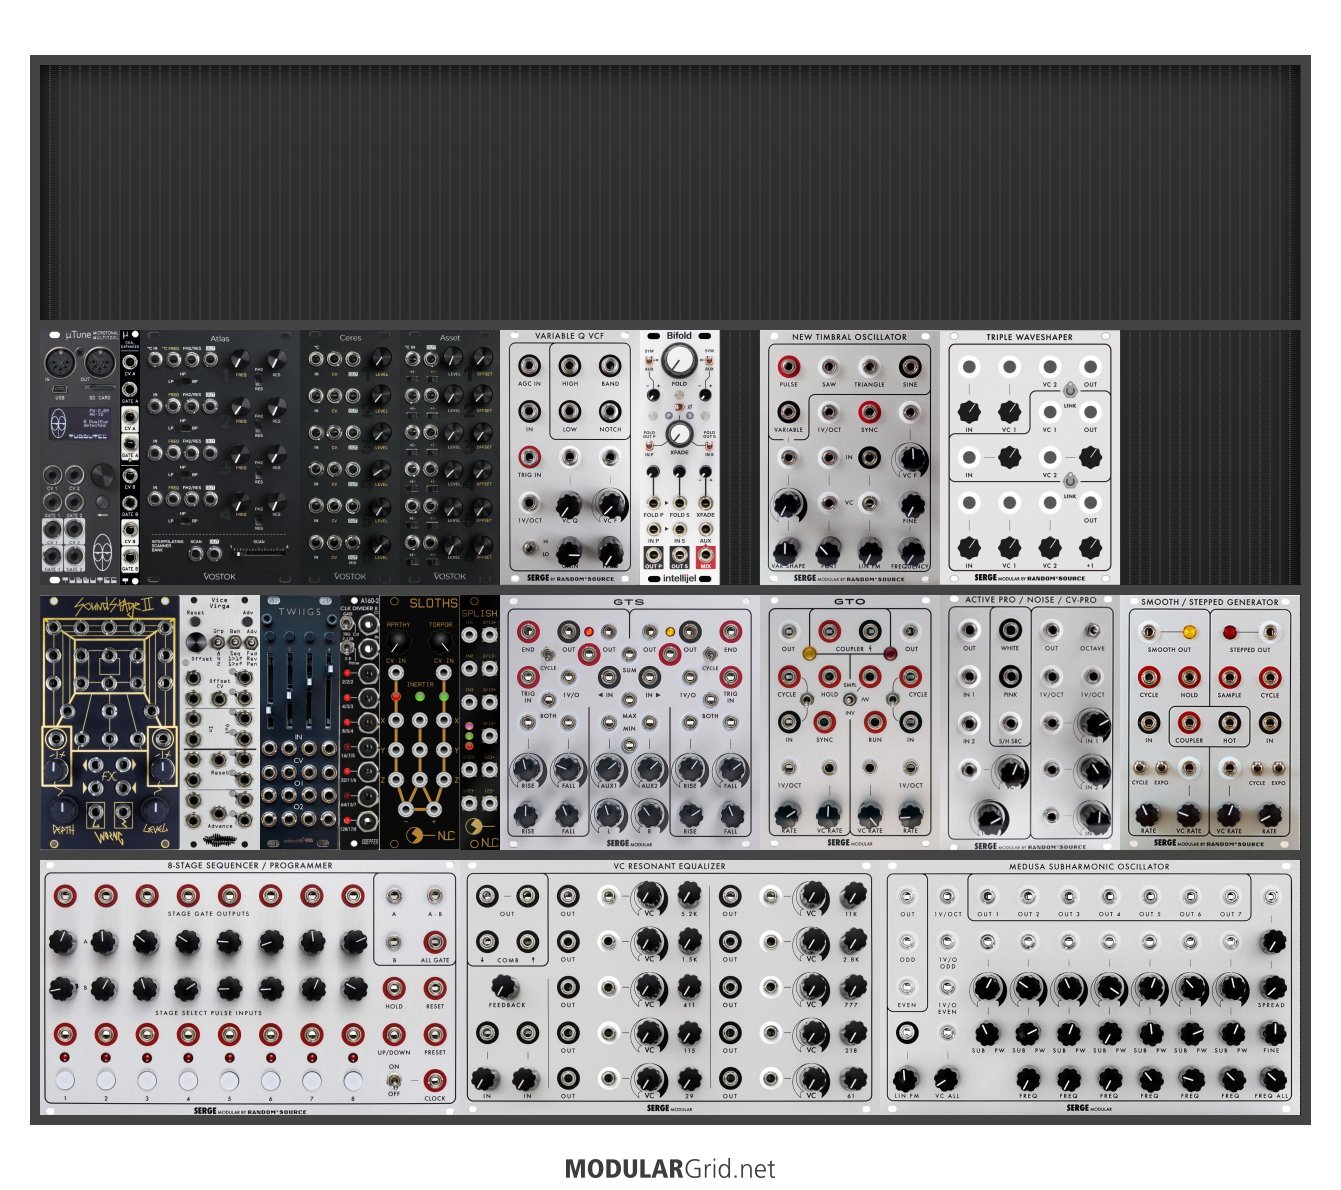Adjust the VC Q knob on the VCF
The height and width of the screenshot is (1190, 1341).
pyautogui.click(x=570, y=503)
